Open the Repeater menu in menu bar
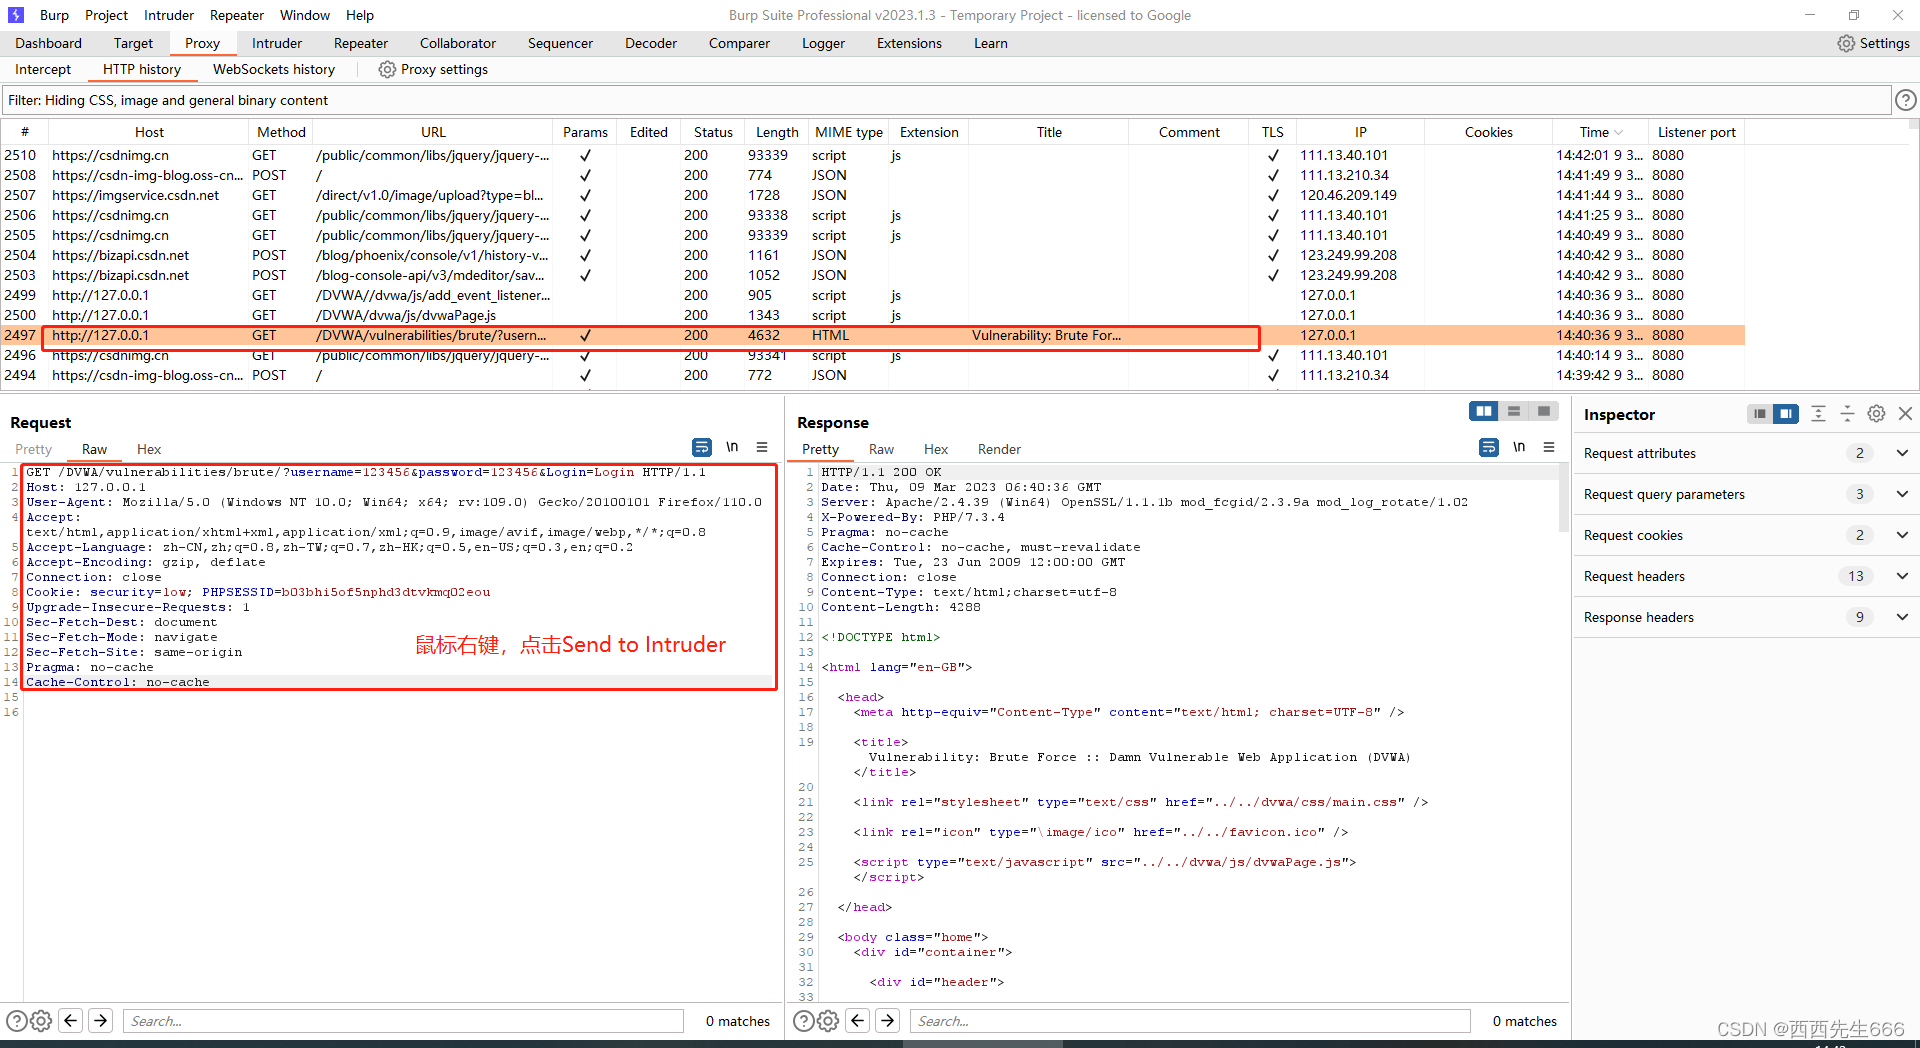Screen dimensions: 1920x1048 pyautogui.click(x=237, y=15)
